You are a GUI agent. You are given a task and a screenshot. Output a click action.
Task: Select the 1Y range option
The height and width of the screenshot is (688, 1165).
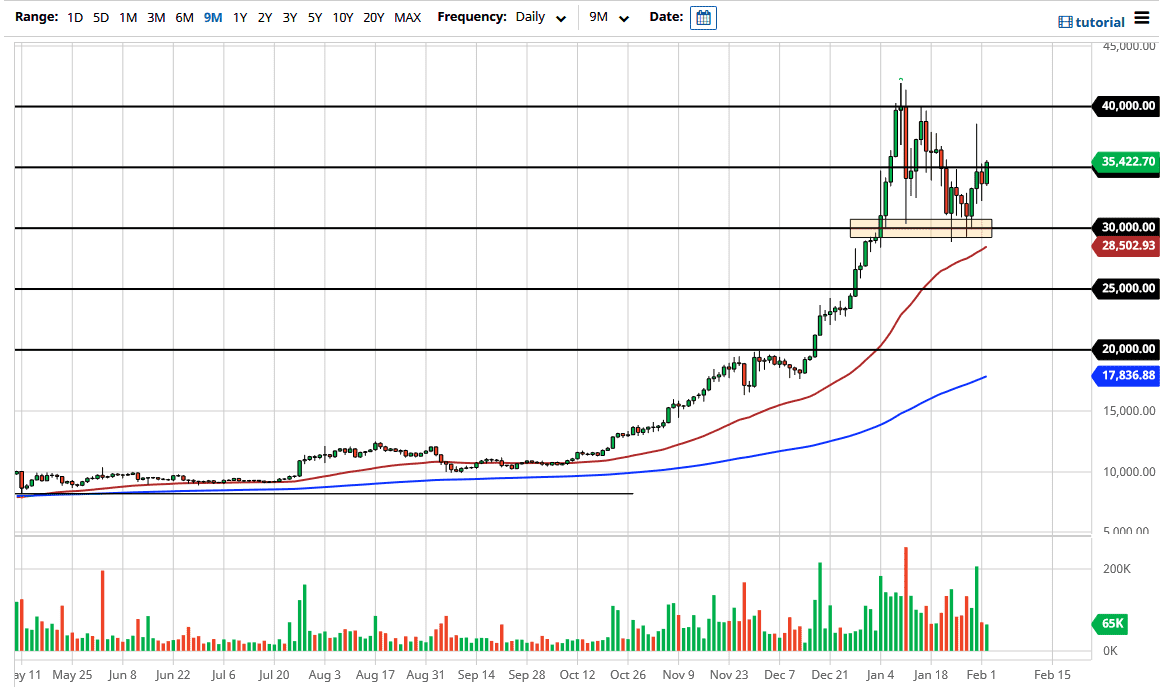coord(239,17)
